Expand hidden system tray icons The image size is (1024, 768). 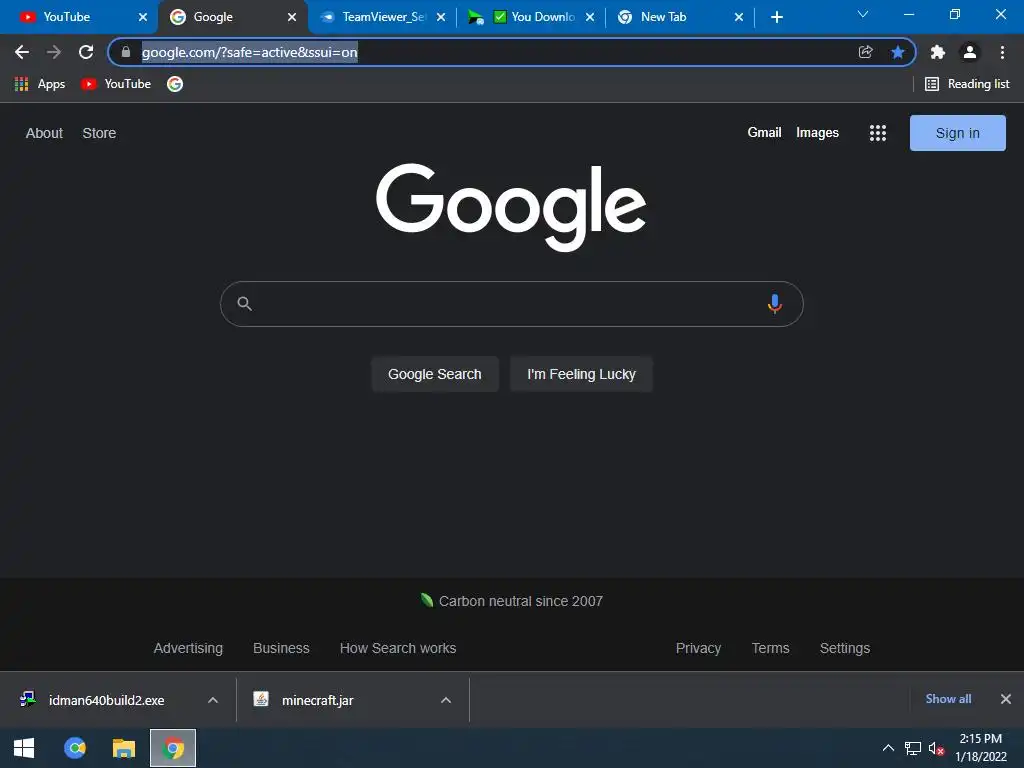click(888, 748)
